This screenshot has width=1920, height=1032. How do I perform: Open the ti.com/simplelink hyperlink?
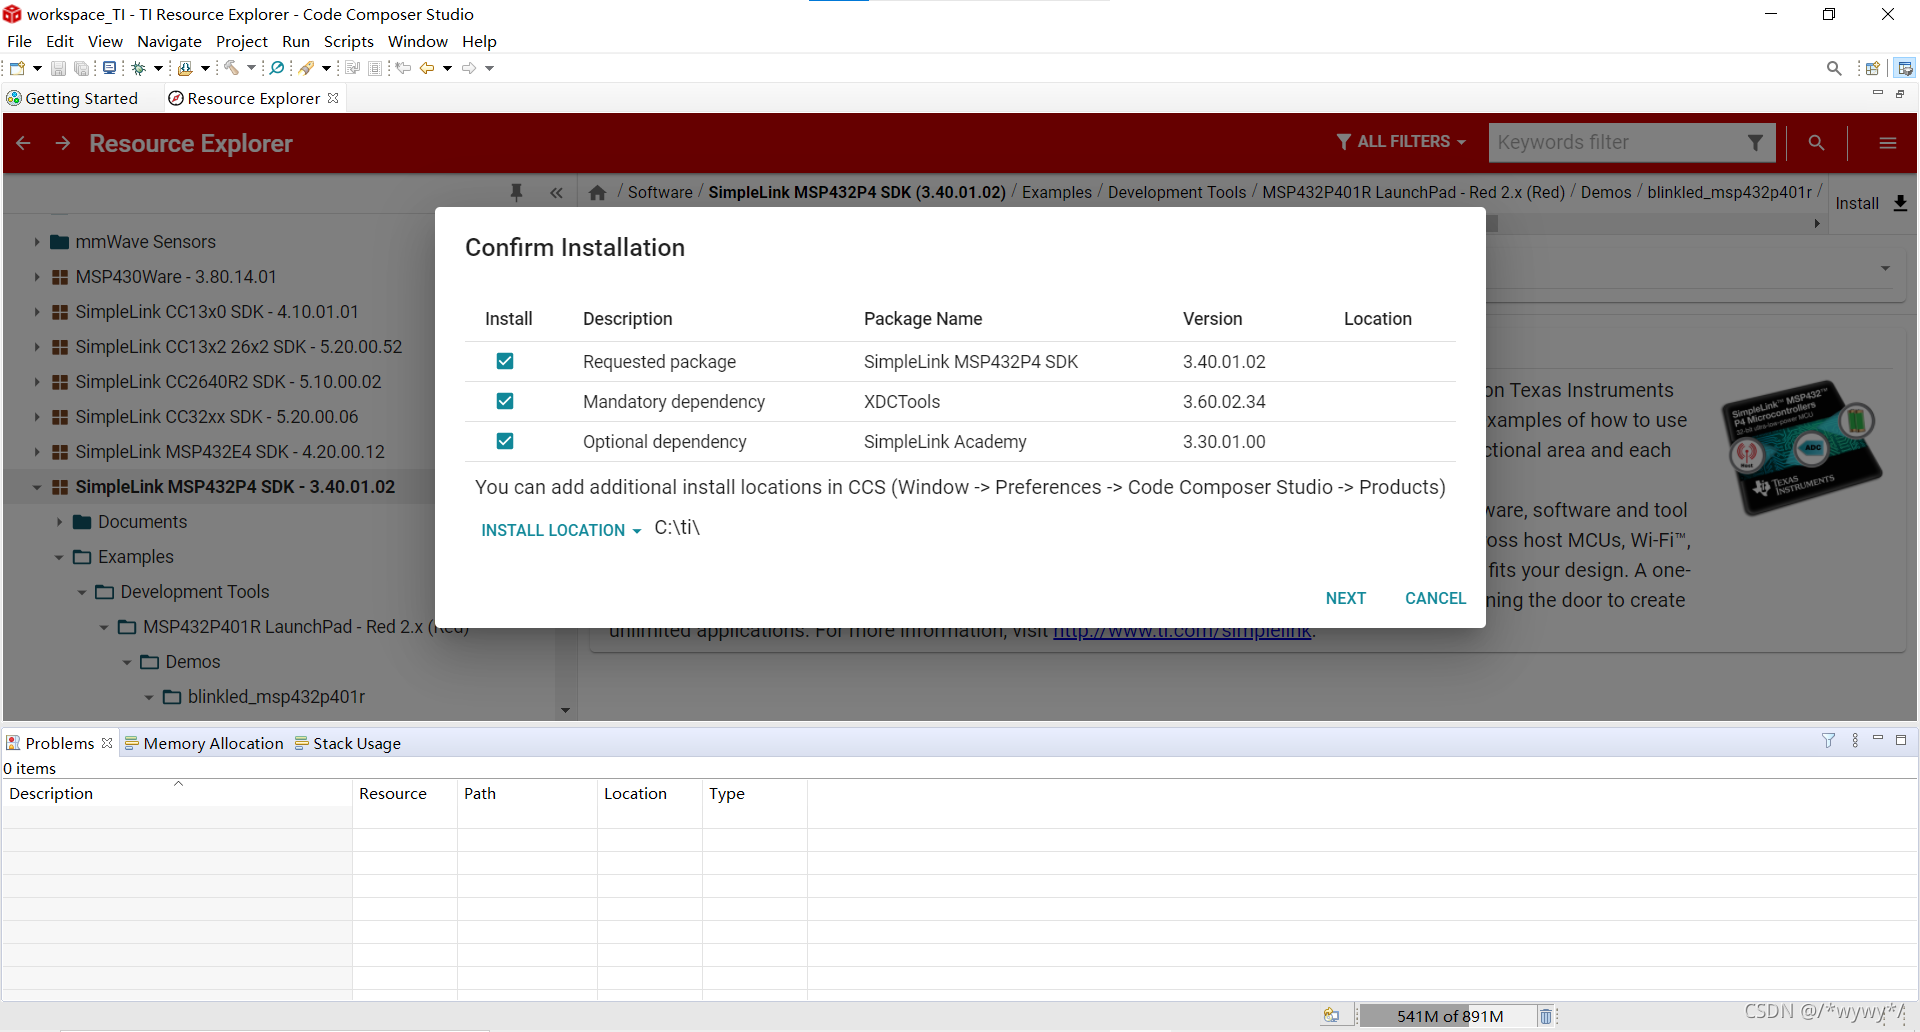(x=1182, y=633)
